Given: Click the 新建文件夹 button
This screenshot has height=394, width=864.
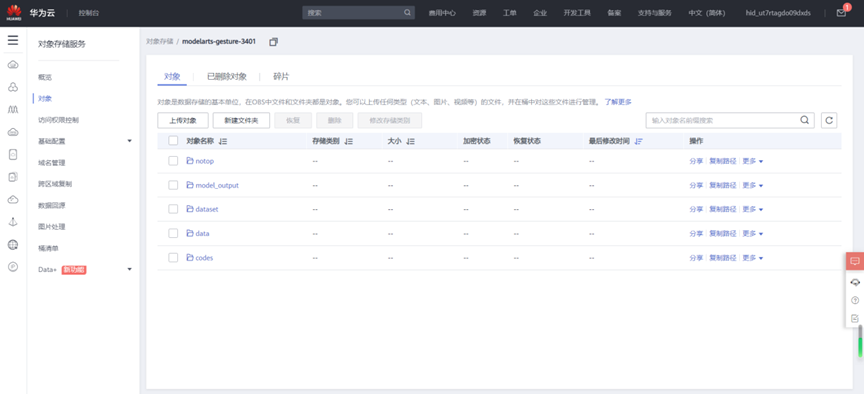Looking at the screenshot, I should [x=241, y=120].
